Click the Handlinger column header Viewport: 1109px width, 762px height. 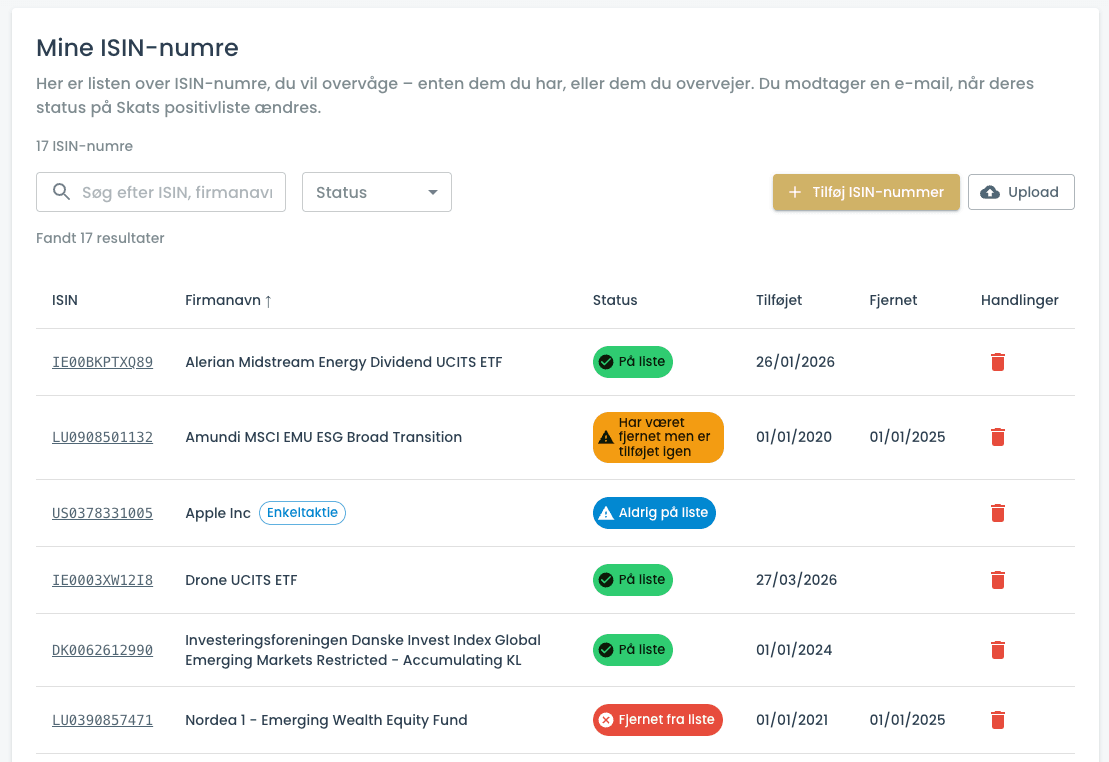(x=1019, y=300)
